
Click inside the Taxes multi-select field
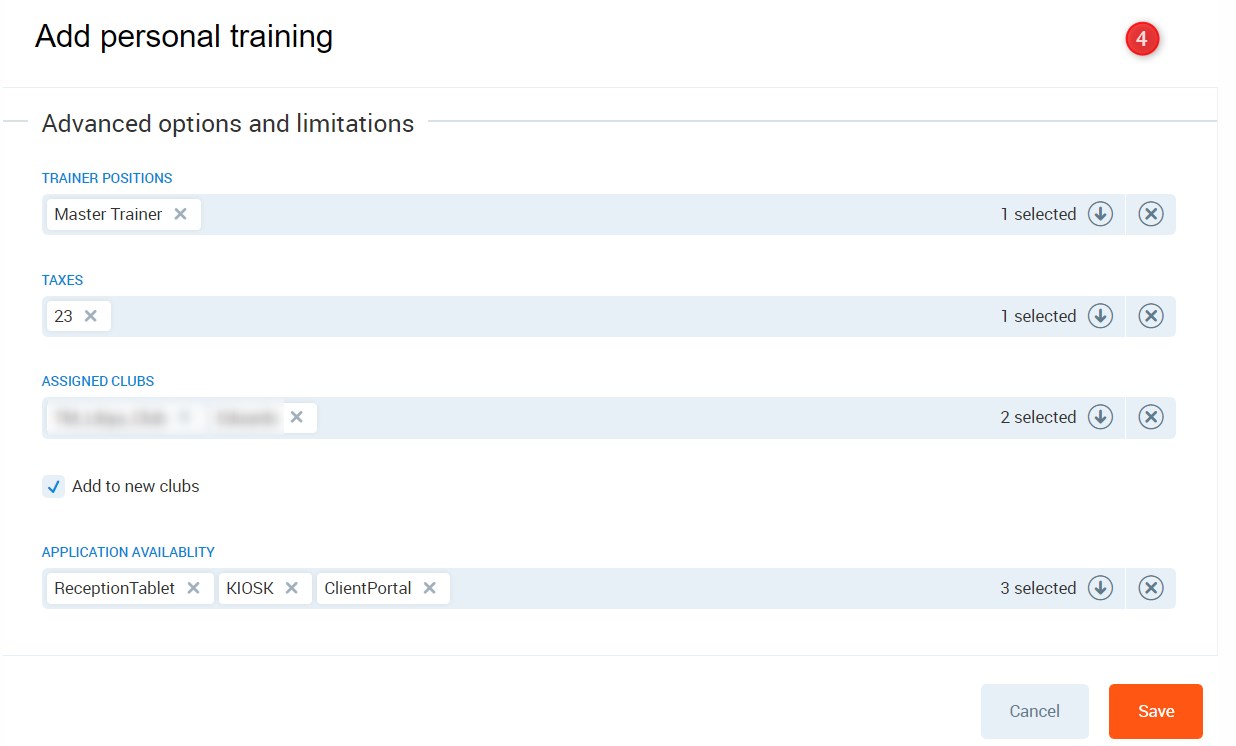click(550, 316)
